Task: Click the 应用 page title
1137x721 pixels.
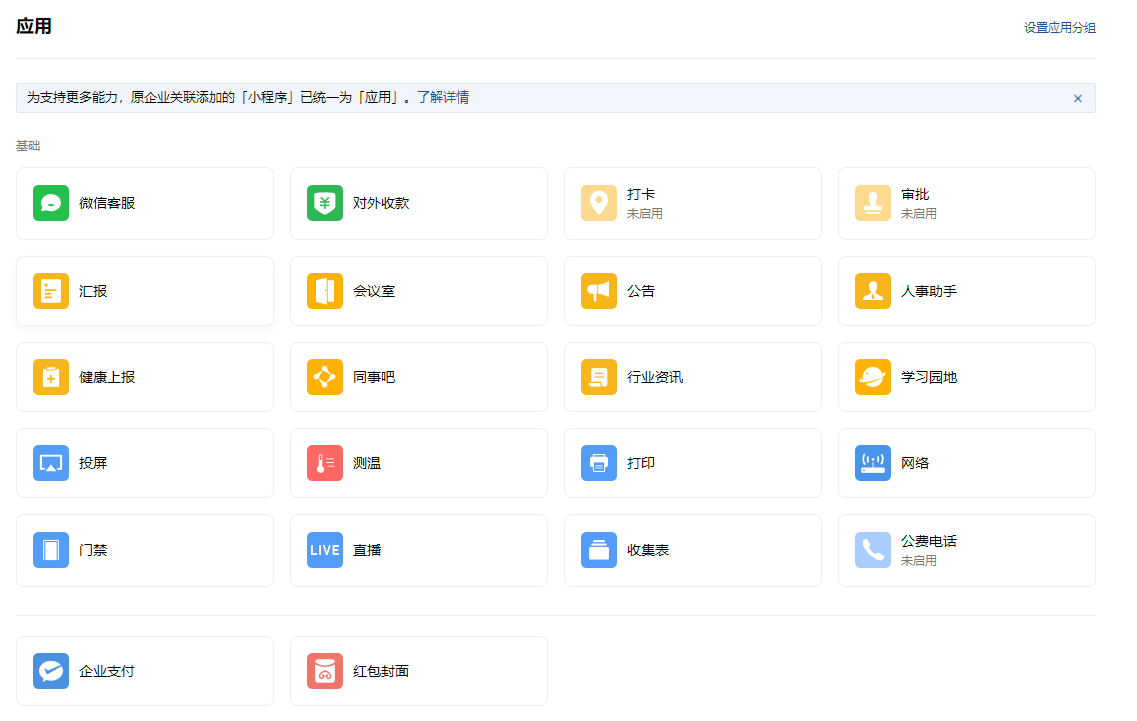Action: (x=34, y=26)
